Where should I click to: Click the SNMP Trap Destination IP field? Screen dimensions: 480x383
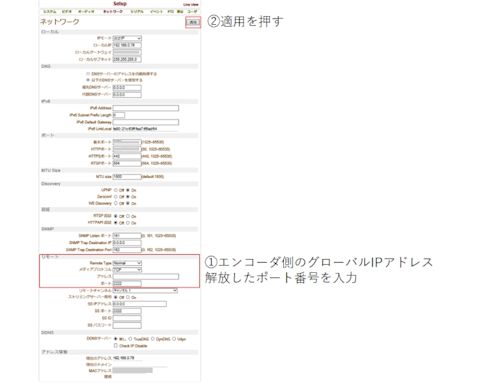pos(127,243)
